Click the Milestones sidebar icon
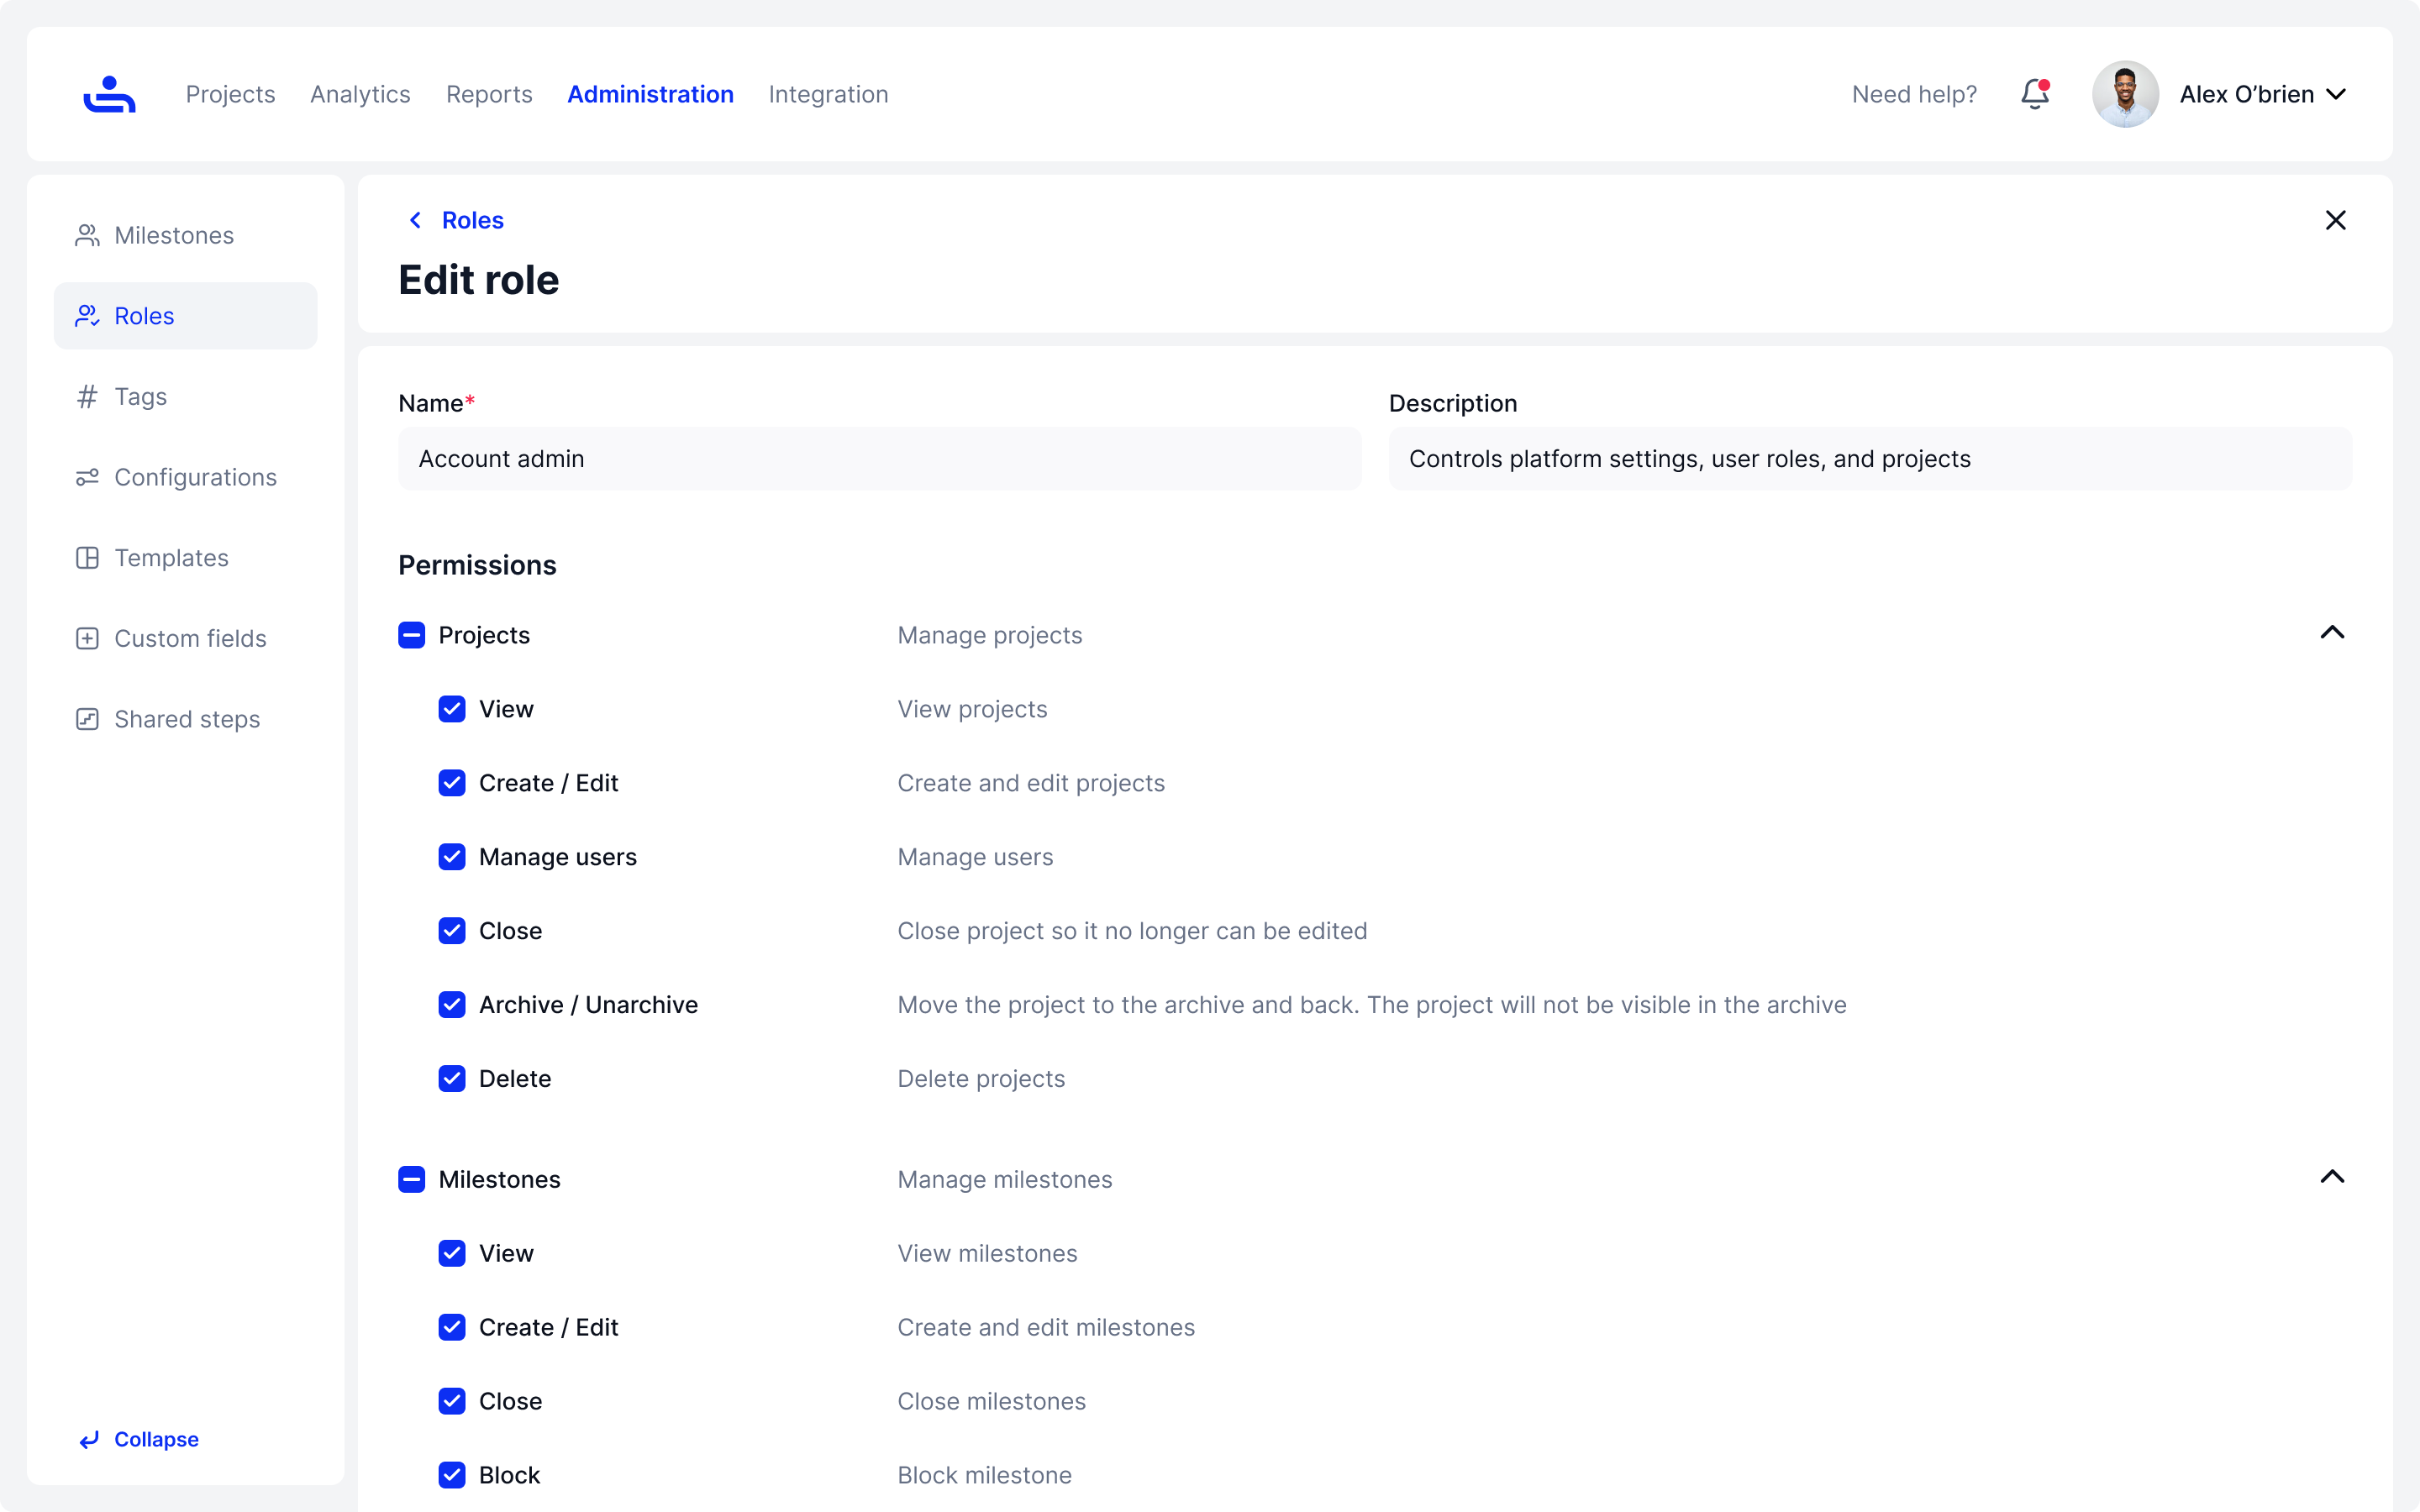The image size is (2420, 1512). pyautogui.click(x=87, y=235)
